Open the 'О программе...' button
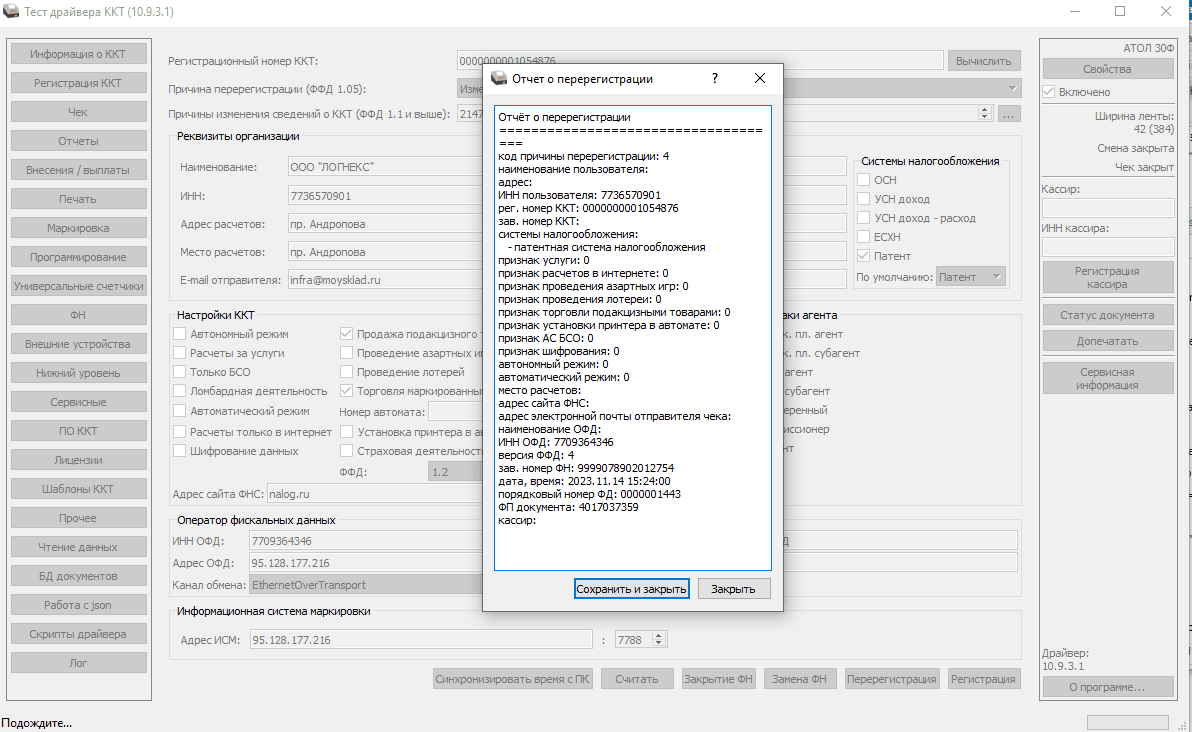Viewport: 1192px width, 732px height. (1107, 687)
